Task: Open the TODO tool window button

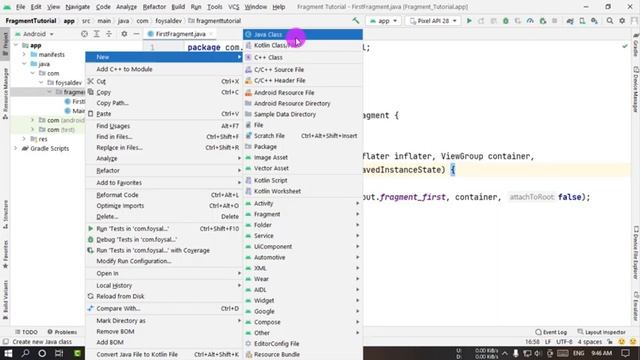Action: pos(26,332)
